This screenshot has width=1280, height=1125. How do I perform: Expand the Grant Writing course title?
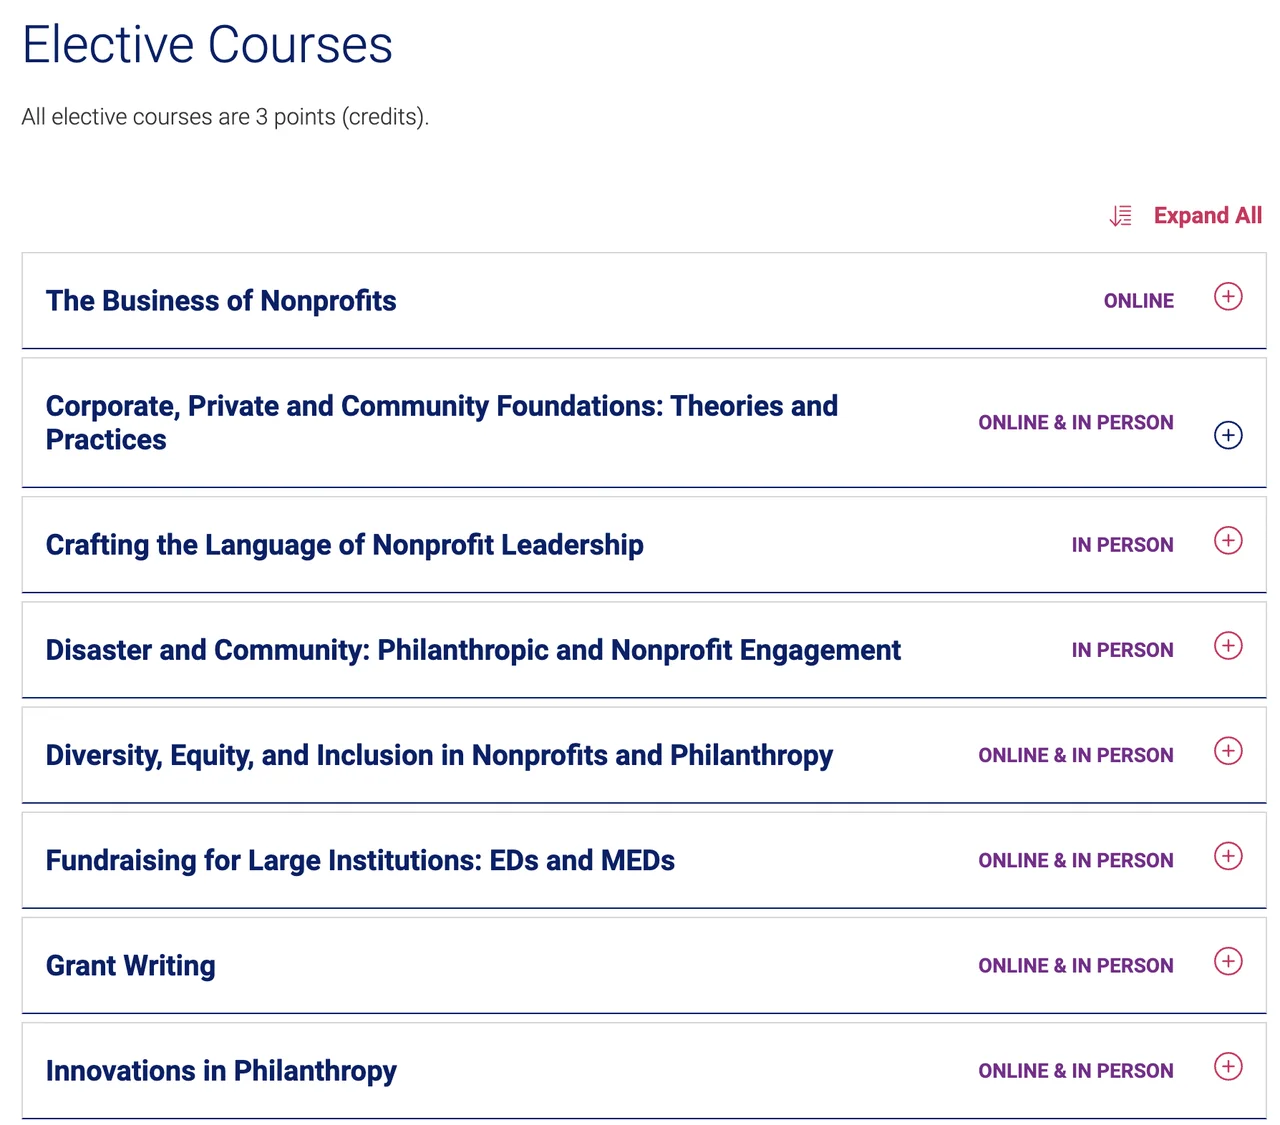click(131, 966)
